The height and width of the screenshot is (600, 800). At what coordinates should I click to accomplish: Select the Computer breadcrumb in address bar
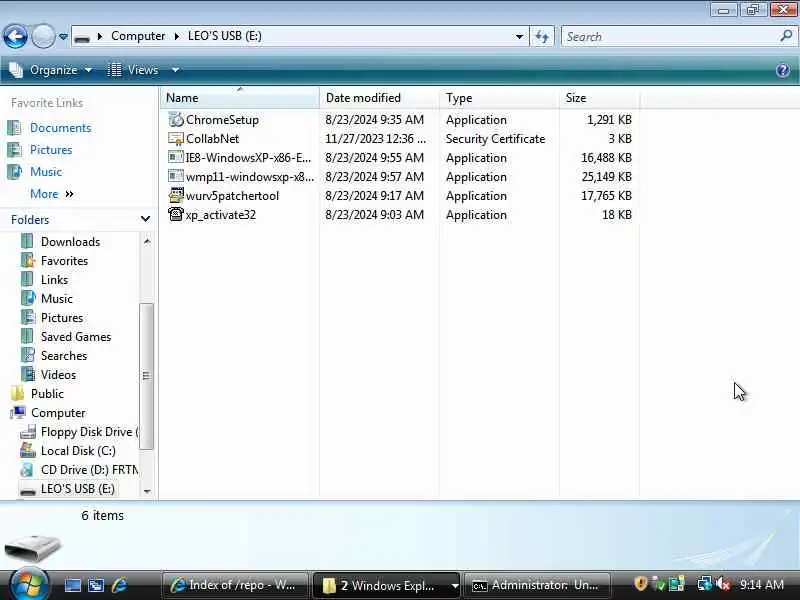138,36
